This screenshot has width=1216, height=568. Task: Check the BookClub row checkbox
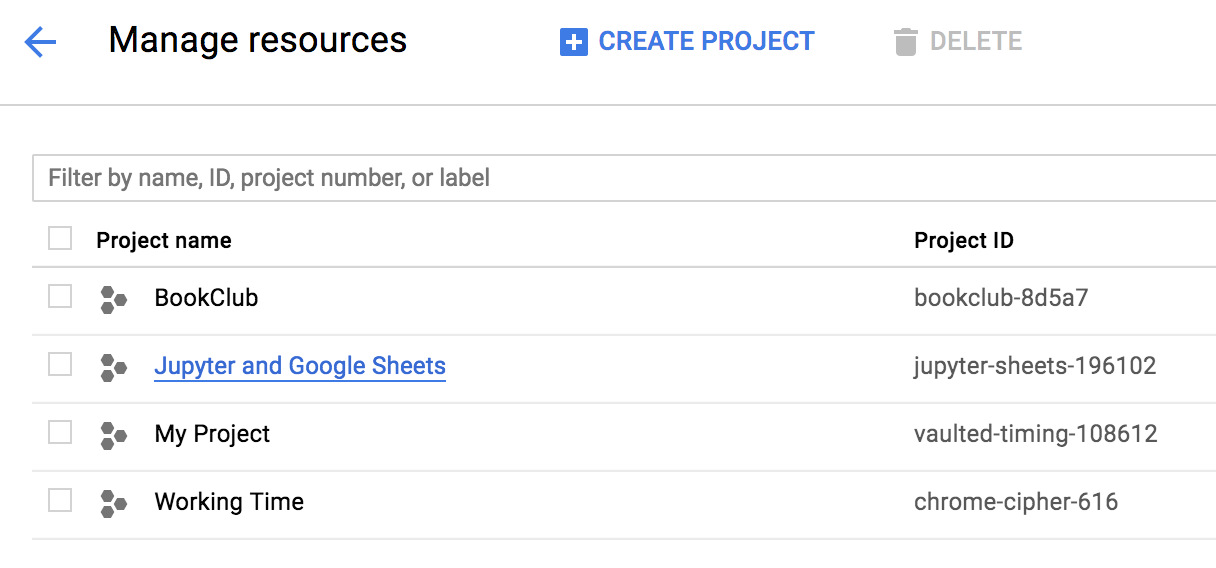tap(60, 296)
